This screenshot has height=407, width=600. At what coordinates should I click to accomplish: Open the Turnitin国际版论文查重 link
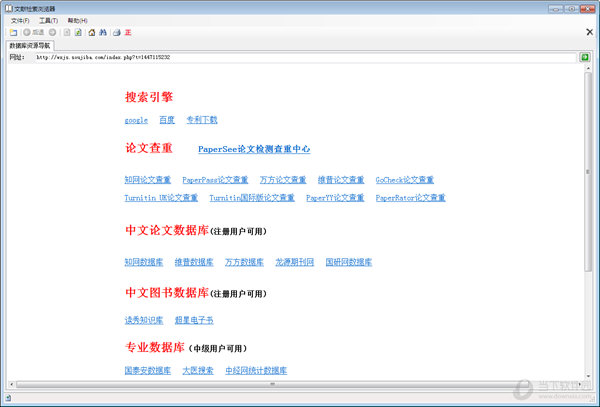[252, 197]
